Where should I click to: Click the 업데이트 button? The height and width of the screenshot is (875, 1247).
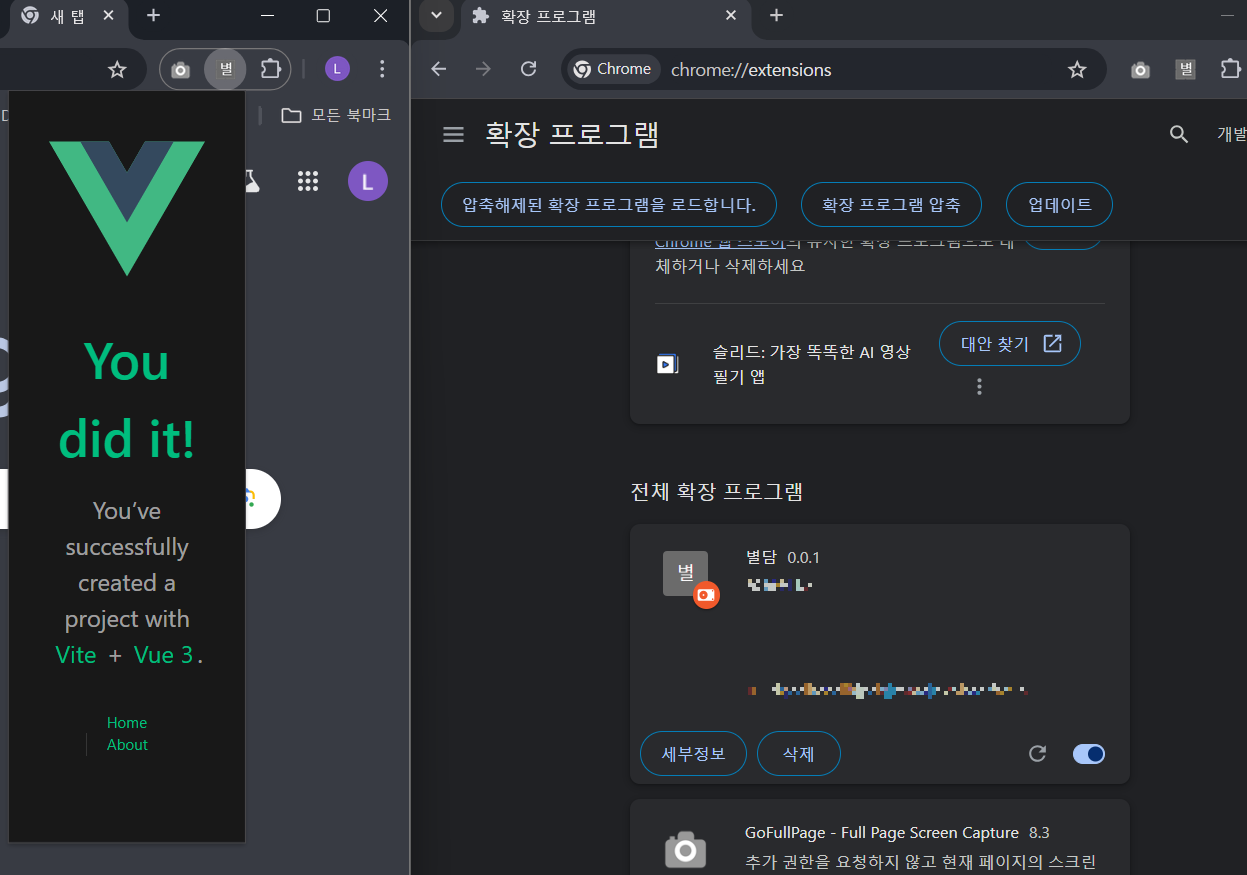[1059, 205]
